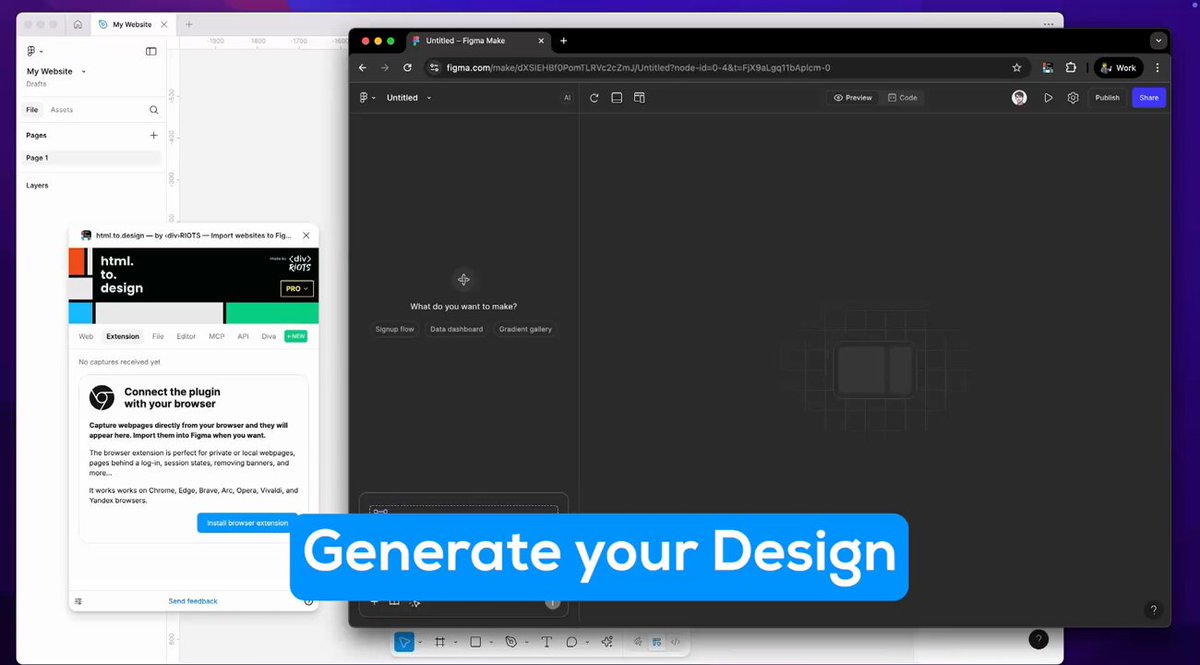Open Chrome tab search chevron

[x=1158, y=41]
